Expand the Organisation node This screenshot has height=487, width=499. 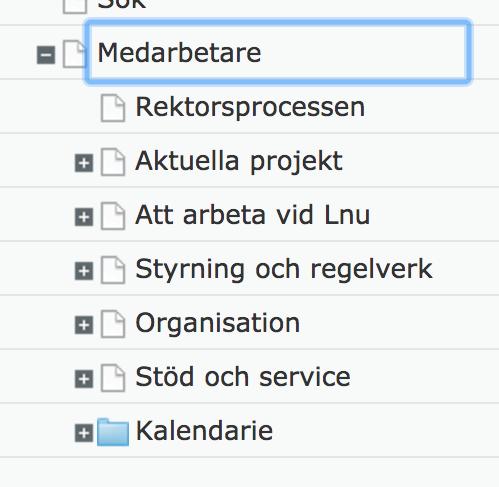[x=84, y=325]
